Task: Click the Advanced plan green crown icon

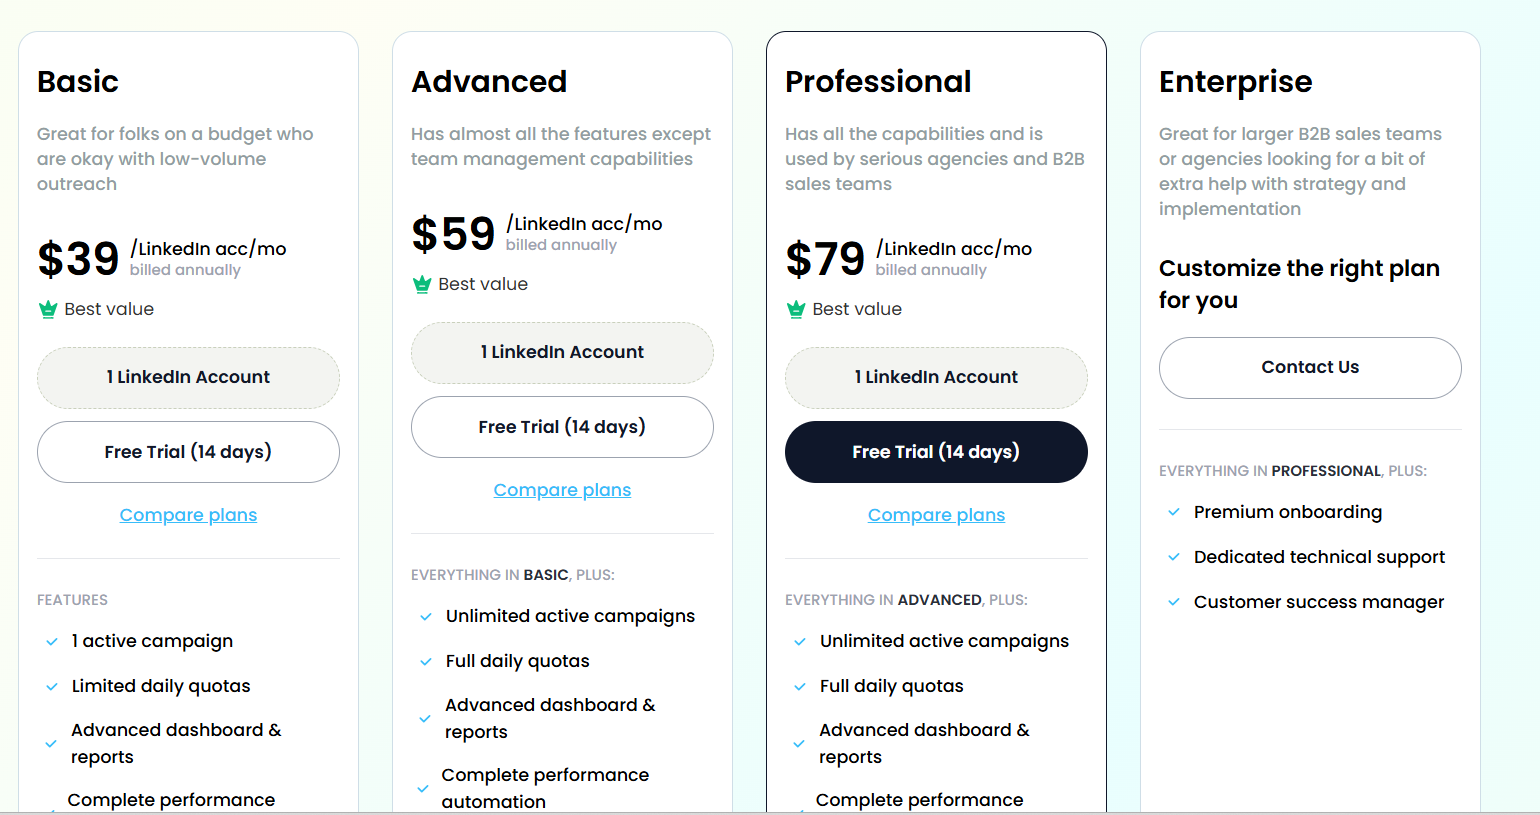Action: click(x=422, y=284)
